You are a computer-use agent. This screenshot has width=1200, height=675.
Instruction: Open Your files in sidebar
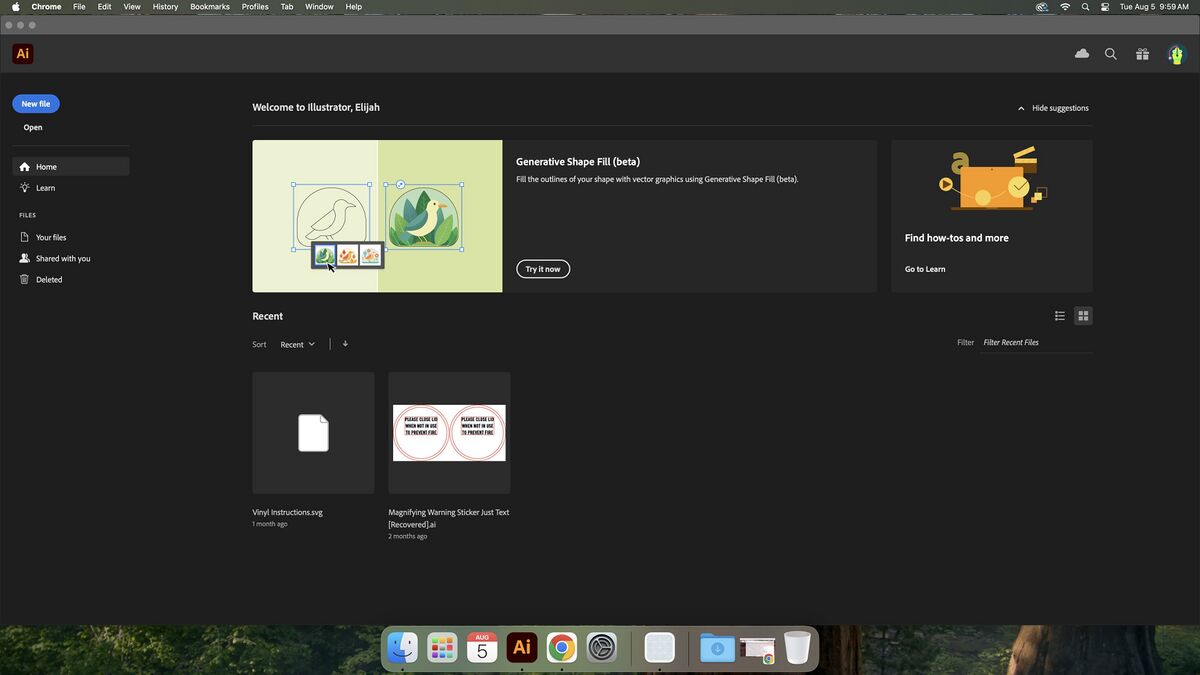pos(51,238)
